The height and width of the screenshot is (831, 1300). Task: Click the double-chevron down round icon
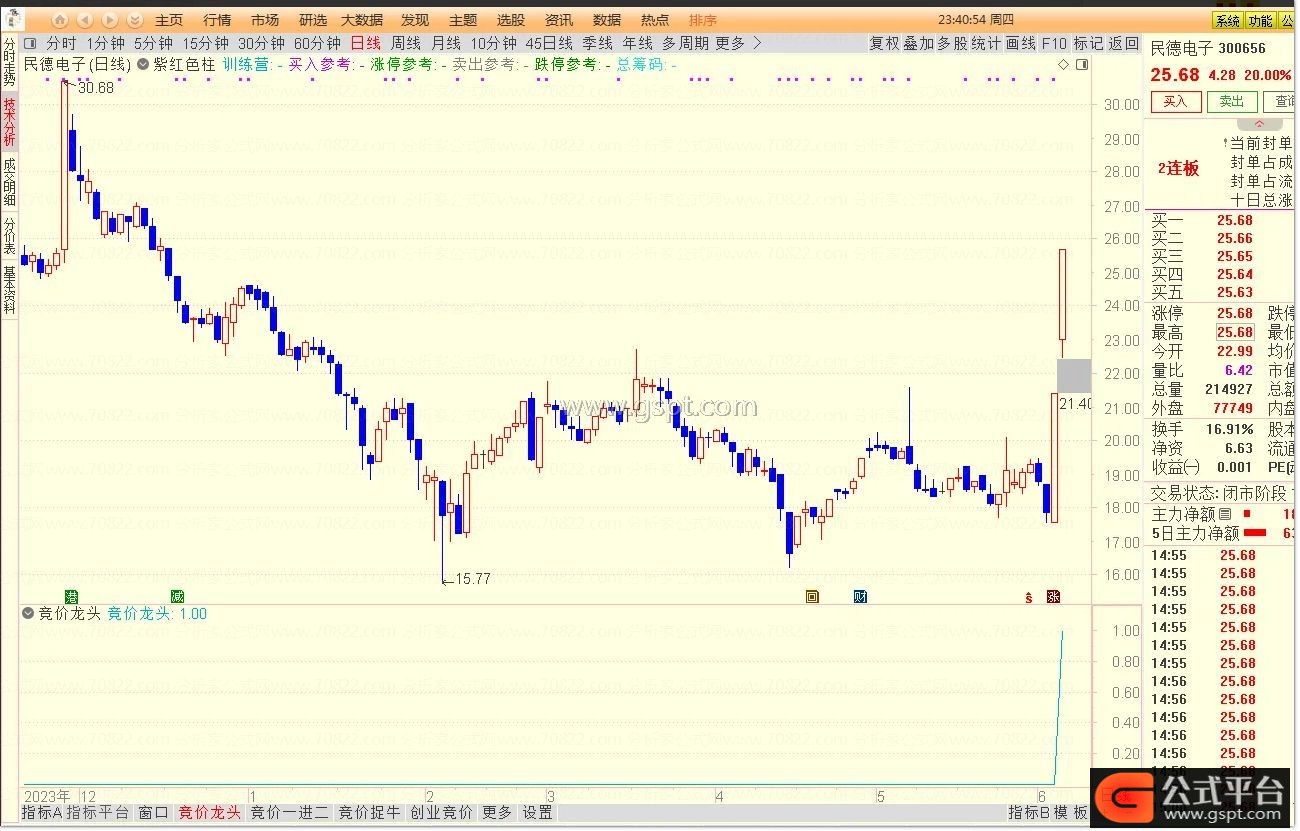tap(135, 20)
